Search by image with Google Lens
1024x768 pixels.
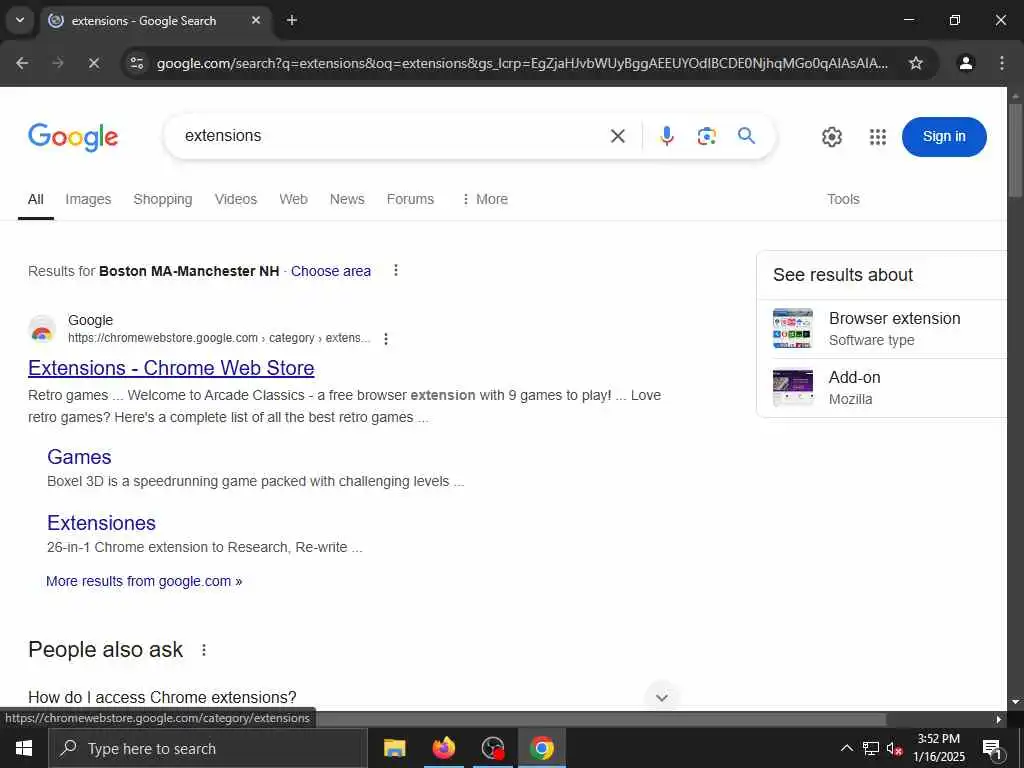(x=707, y=136)
